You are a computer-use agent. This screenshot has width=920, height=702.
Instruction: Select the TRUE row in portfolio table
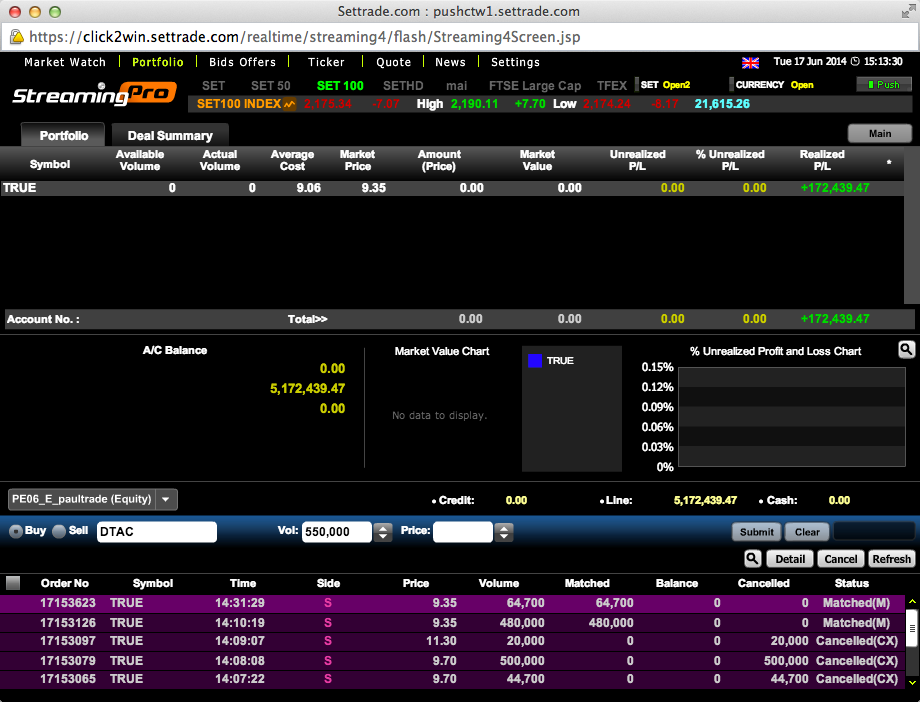[x=452, y=188]
